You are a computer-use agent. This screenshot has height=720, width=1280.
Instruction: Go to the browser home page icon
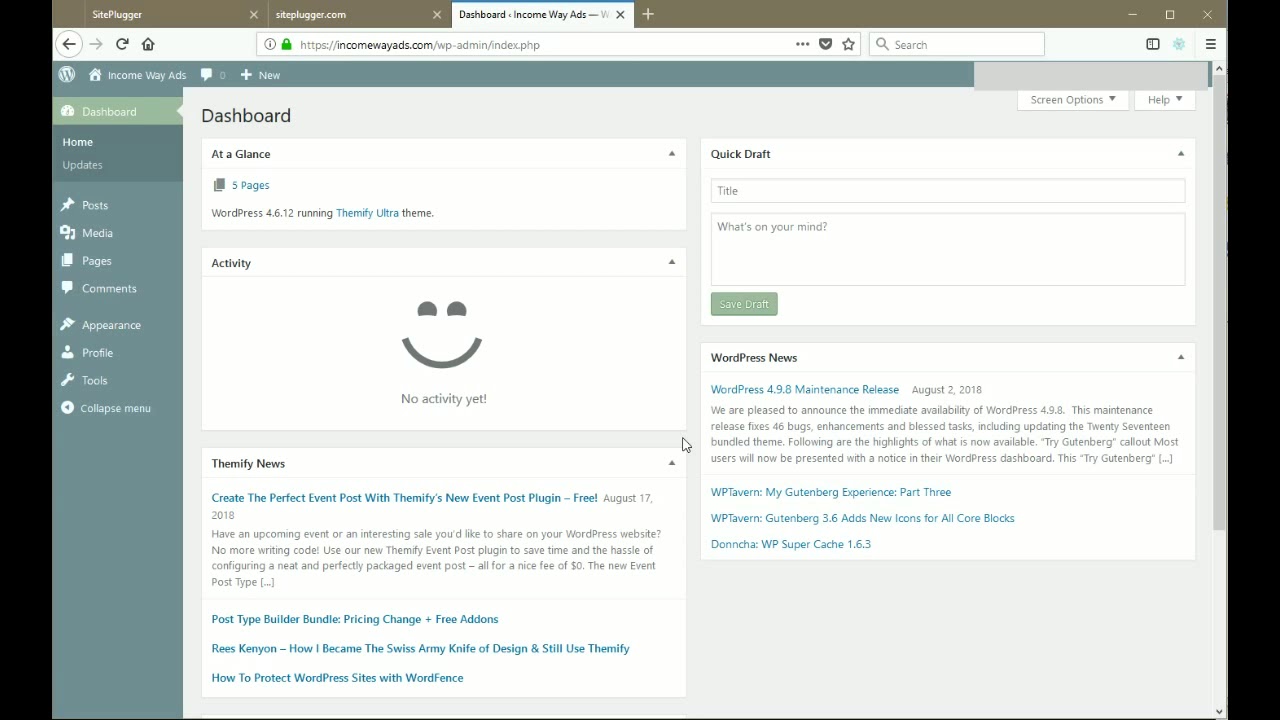(x=148, y=44)
